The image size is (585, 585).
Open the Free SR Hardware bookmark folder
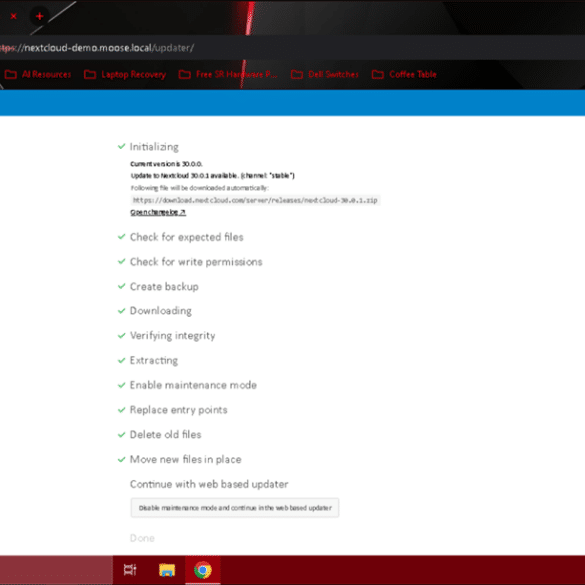click(x=228, y=74)
